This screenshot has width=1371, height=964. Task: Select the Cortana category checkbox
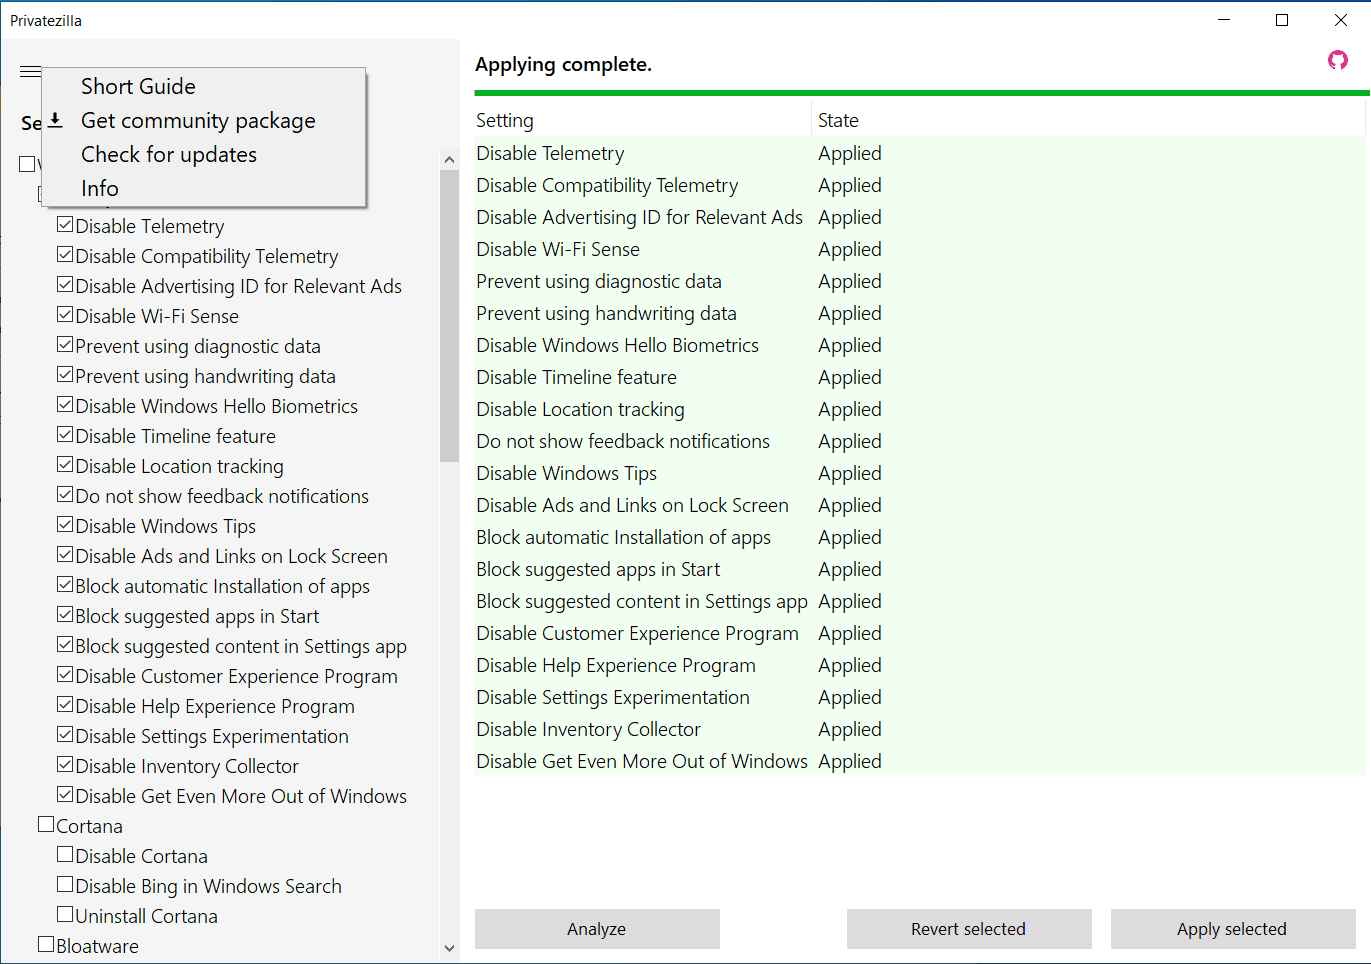tap(46, 825)
